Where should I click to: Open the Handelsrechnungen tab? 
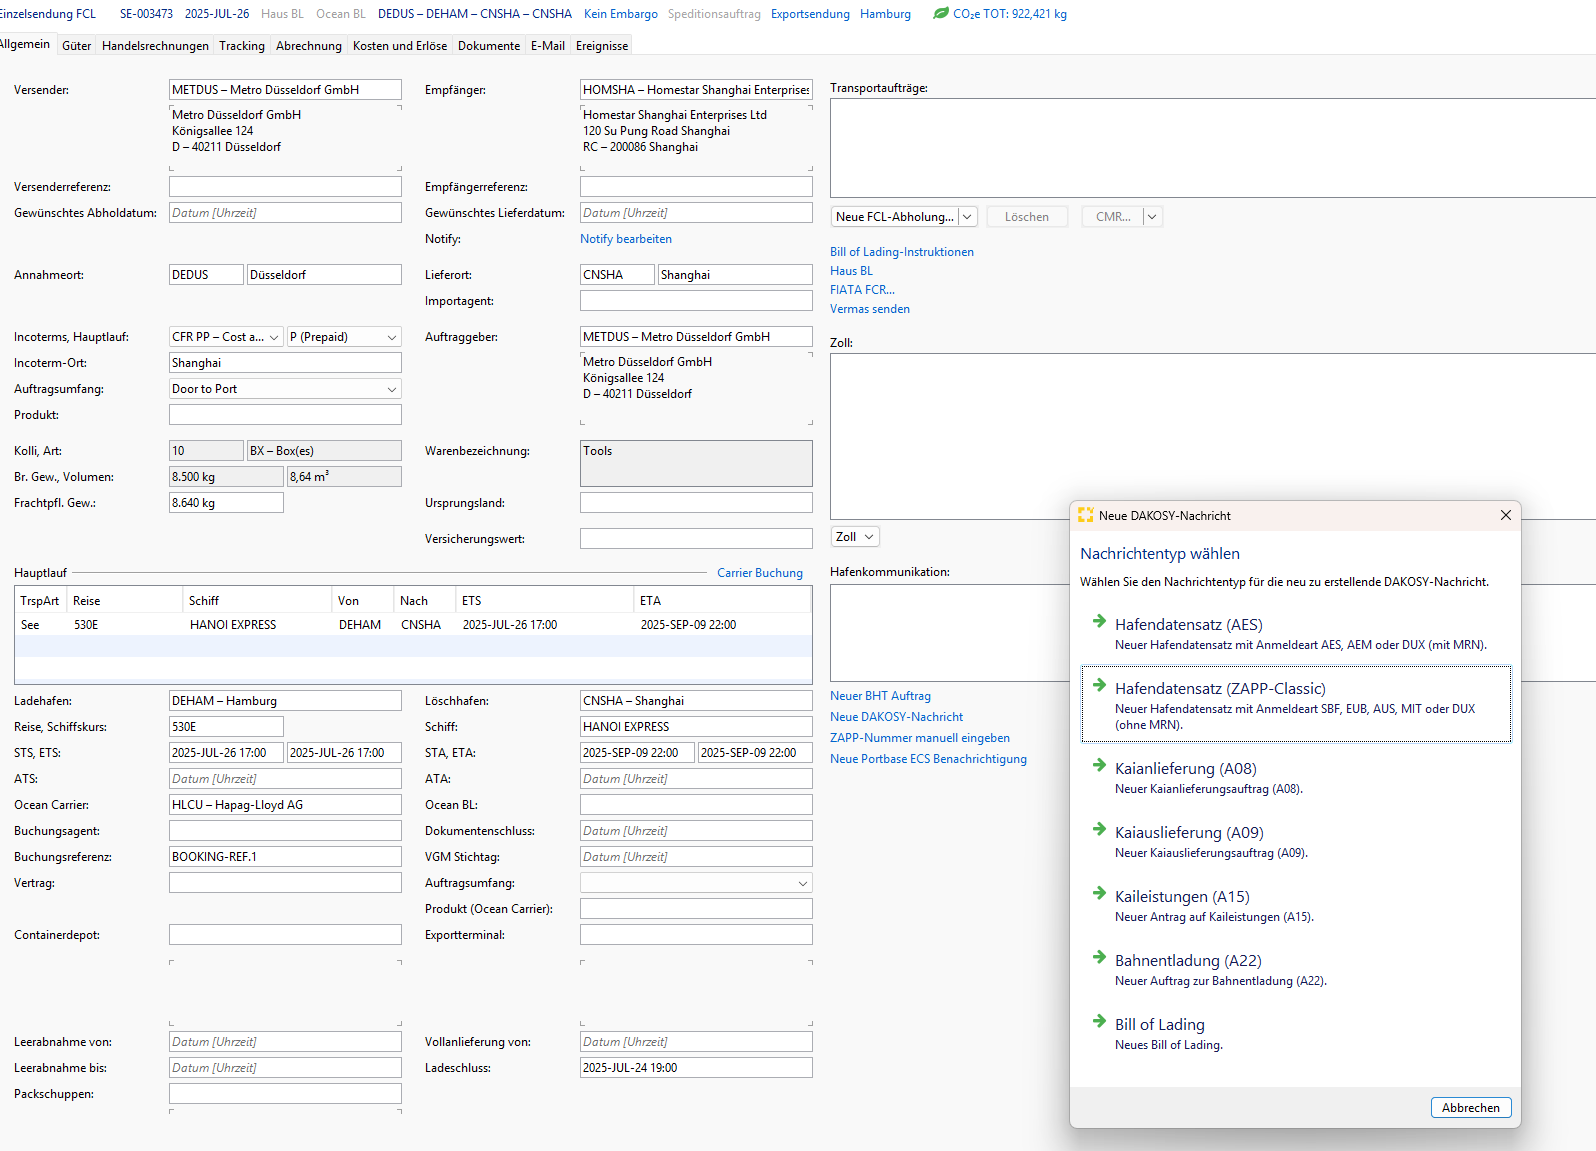(155, 46)
